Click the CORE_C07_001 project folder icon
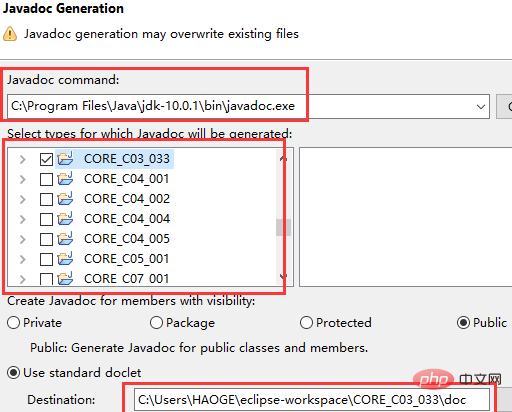The image size is (512, 412). (x=65, y=278)
